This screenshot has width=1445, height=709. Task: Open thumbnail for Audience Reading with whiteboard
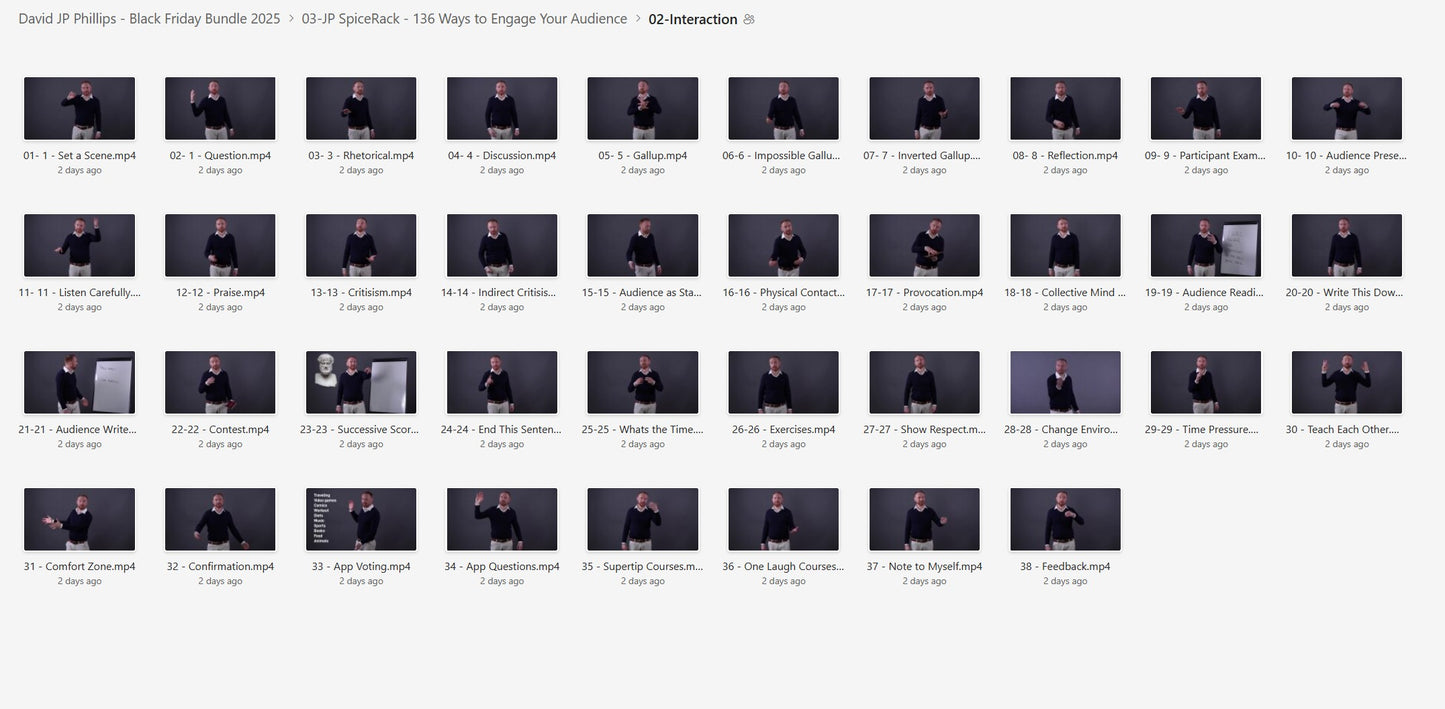click(1206, 245)
